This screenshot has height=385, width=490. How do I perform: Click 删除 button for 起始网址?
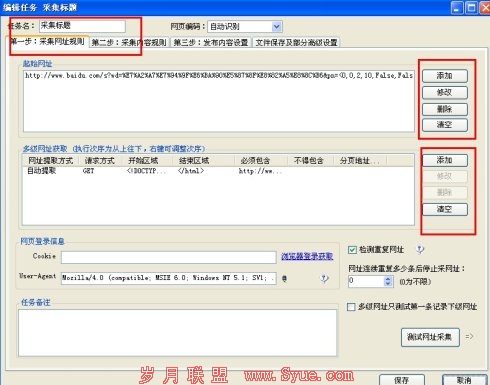(445, 109)
